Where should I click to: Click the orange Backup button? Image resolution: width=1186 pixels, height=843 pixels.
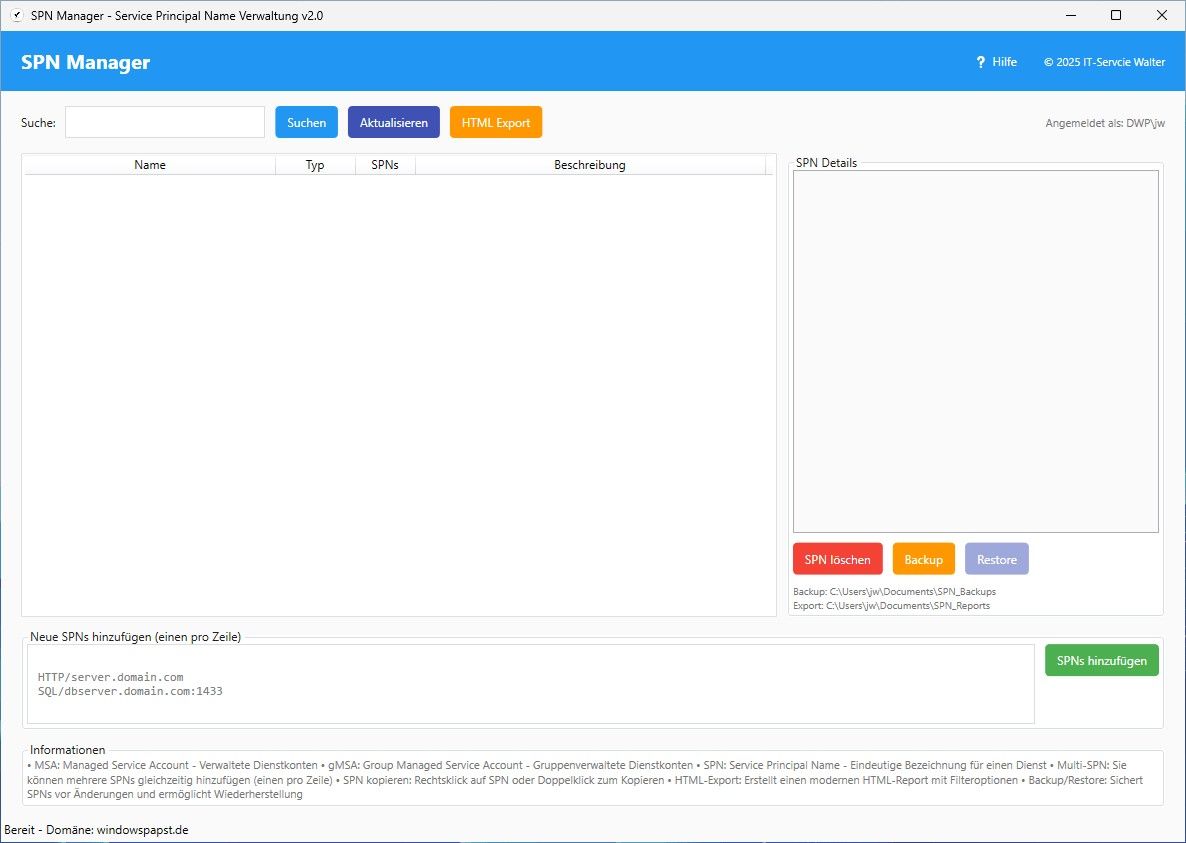tap(924, 559)
